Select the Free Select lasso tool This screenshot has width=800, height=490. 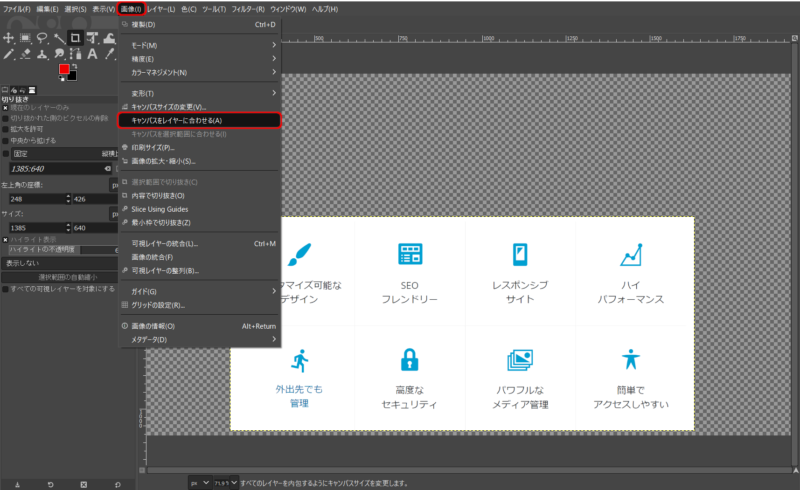click(42, 38)
